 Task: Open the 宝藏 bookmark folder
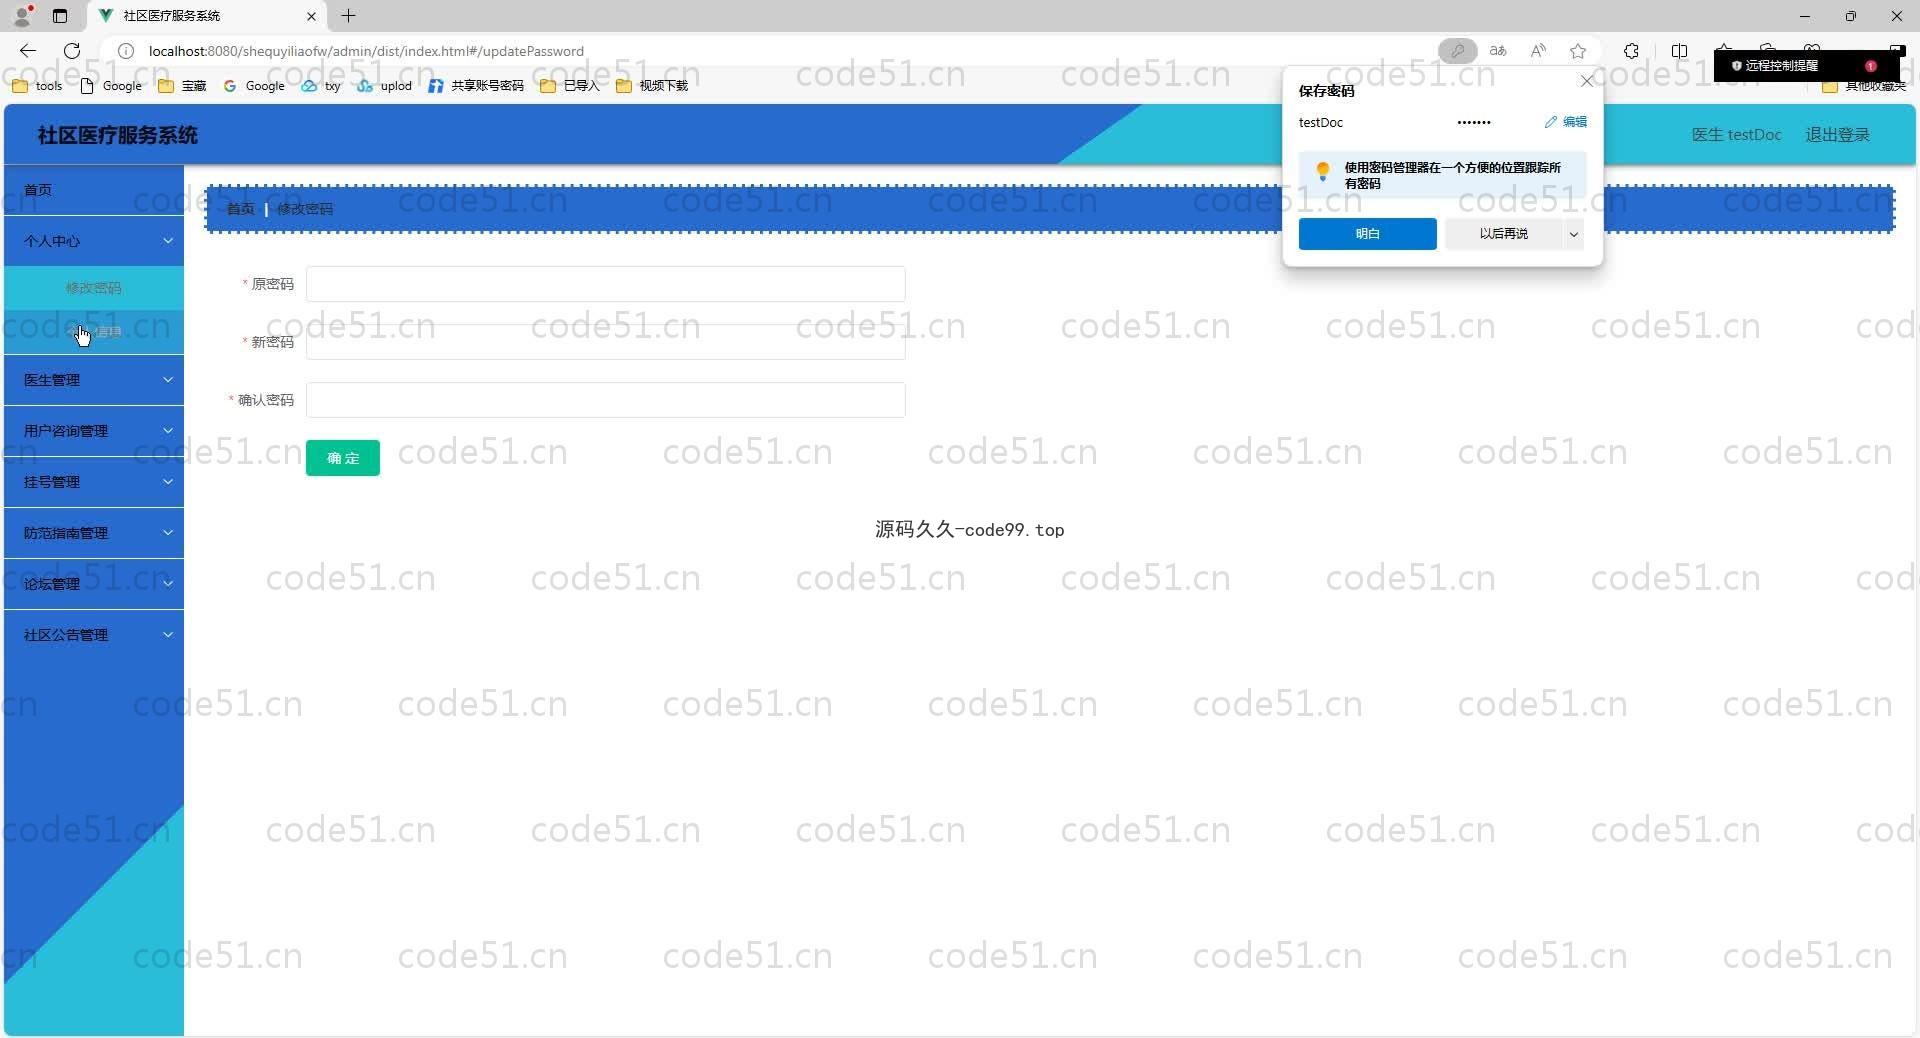(182, 86)
